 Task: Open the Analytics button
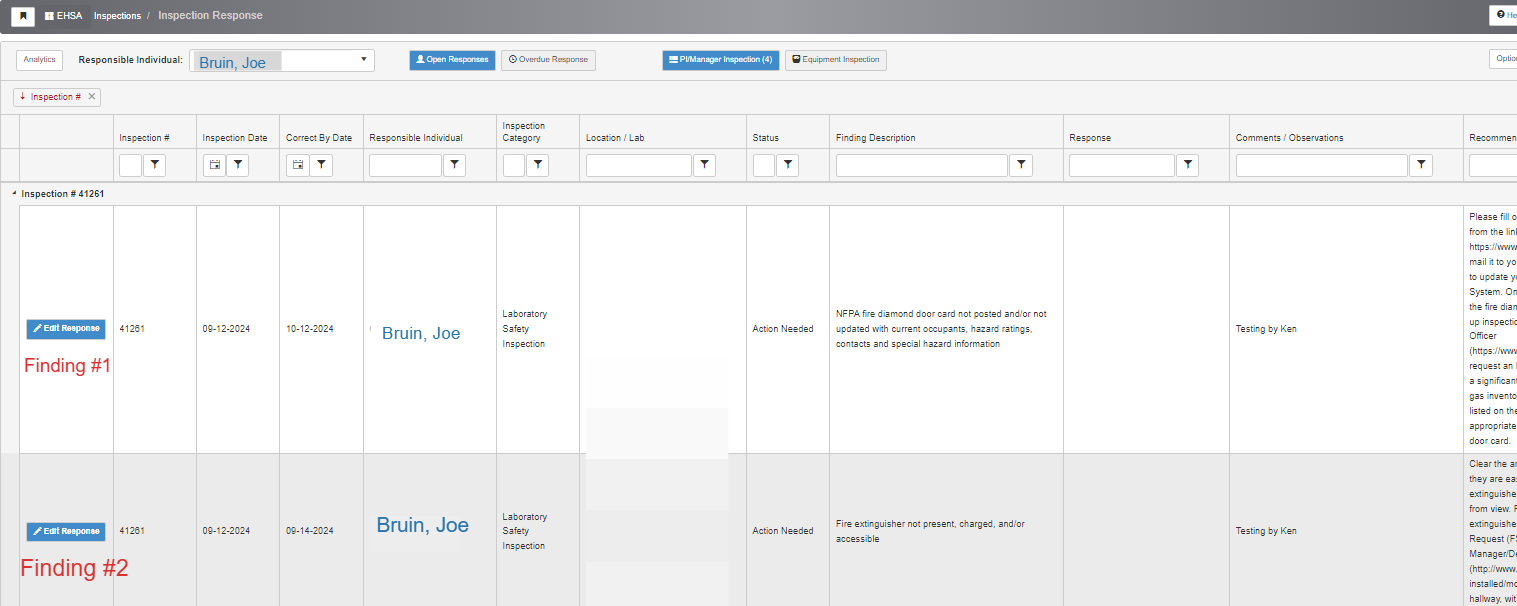(x=40, y=60)
